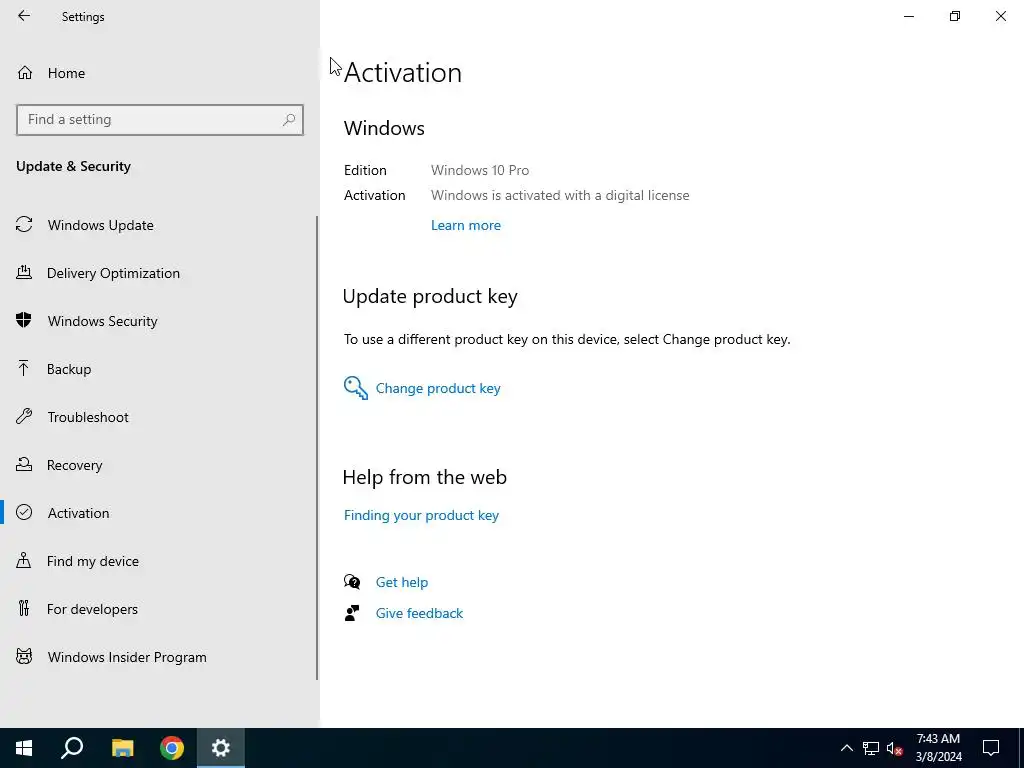Screen dimensions: 1024x768
Task: Minimize the Settings window
Action: (909, 16)
